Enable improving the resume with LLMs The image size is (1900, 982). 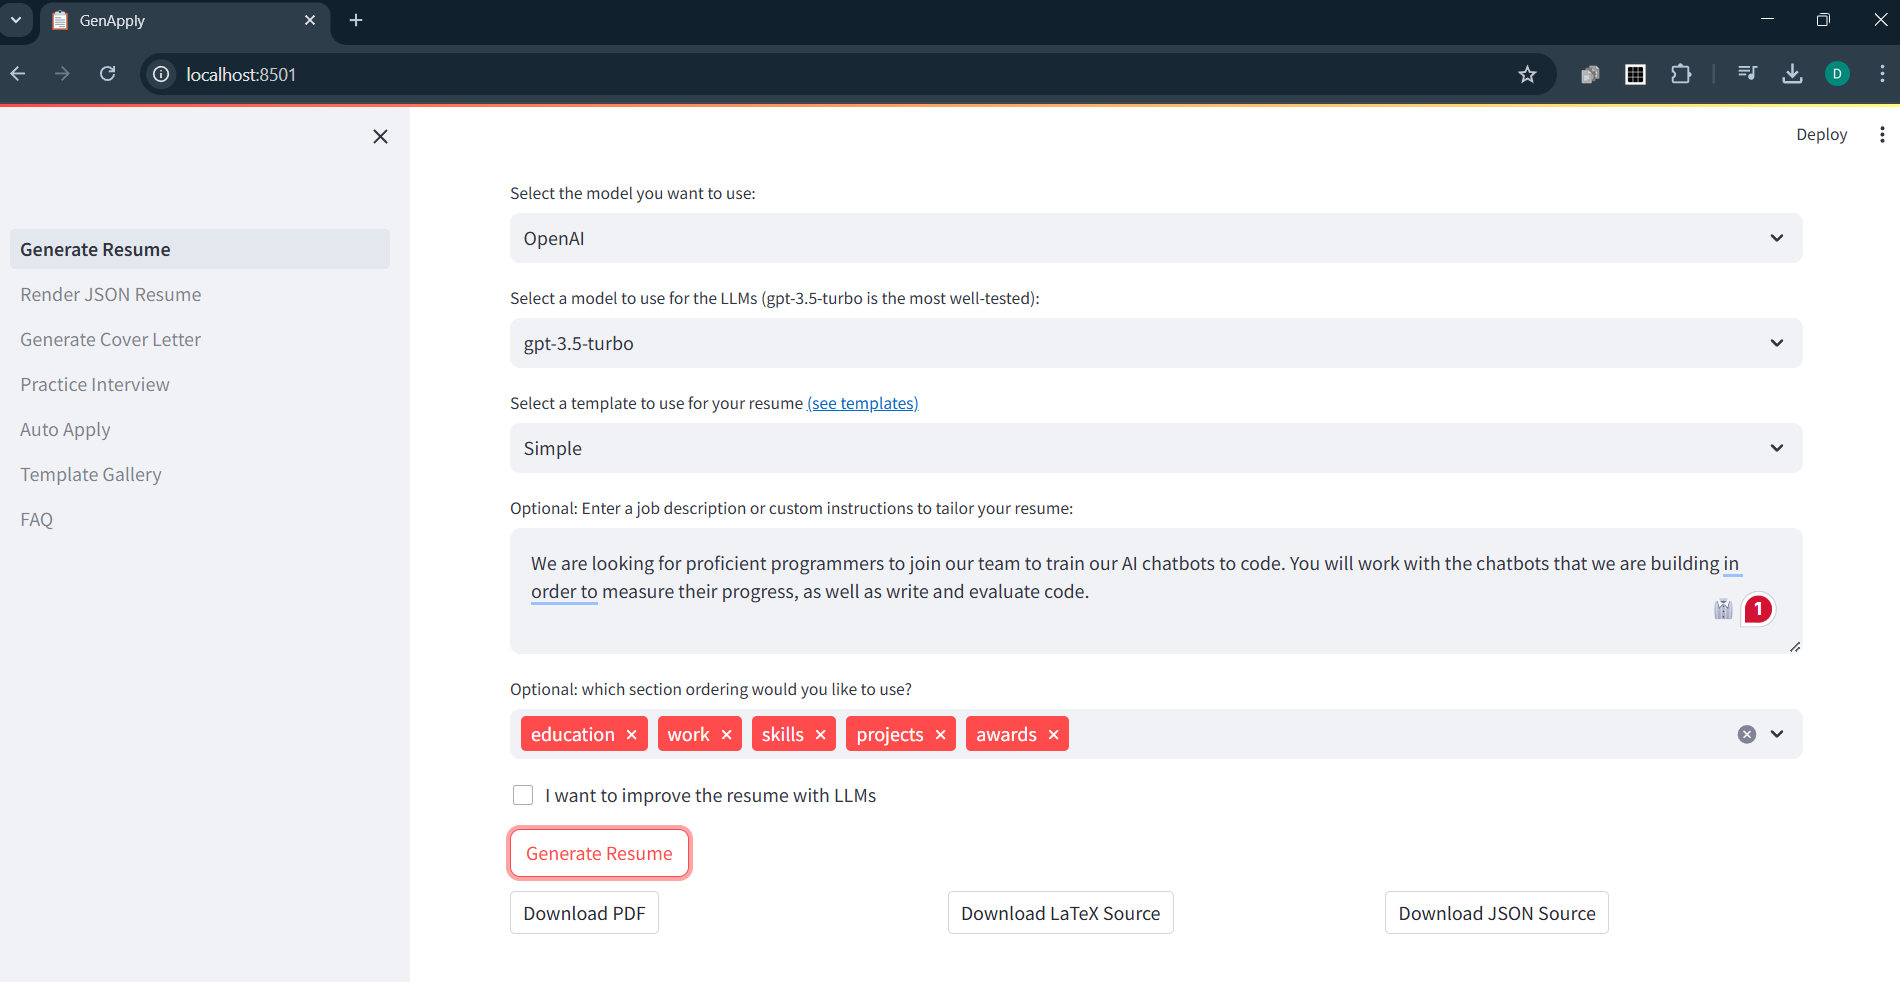(x=523, y=795)
